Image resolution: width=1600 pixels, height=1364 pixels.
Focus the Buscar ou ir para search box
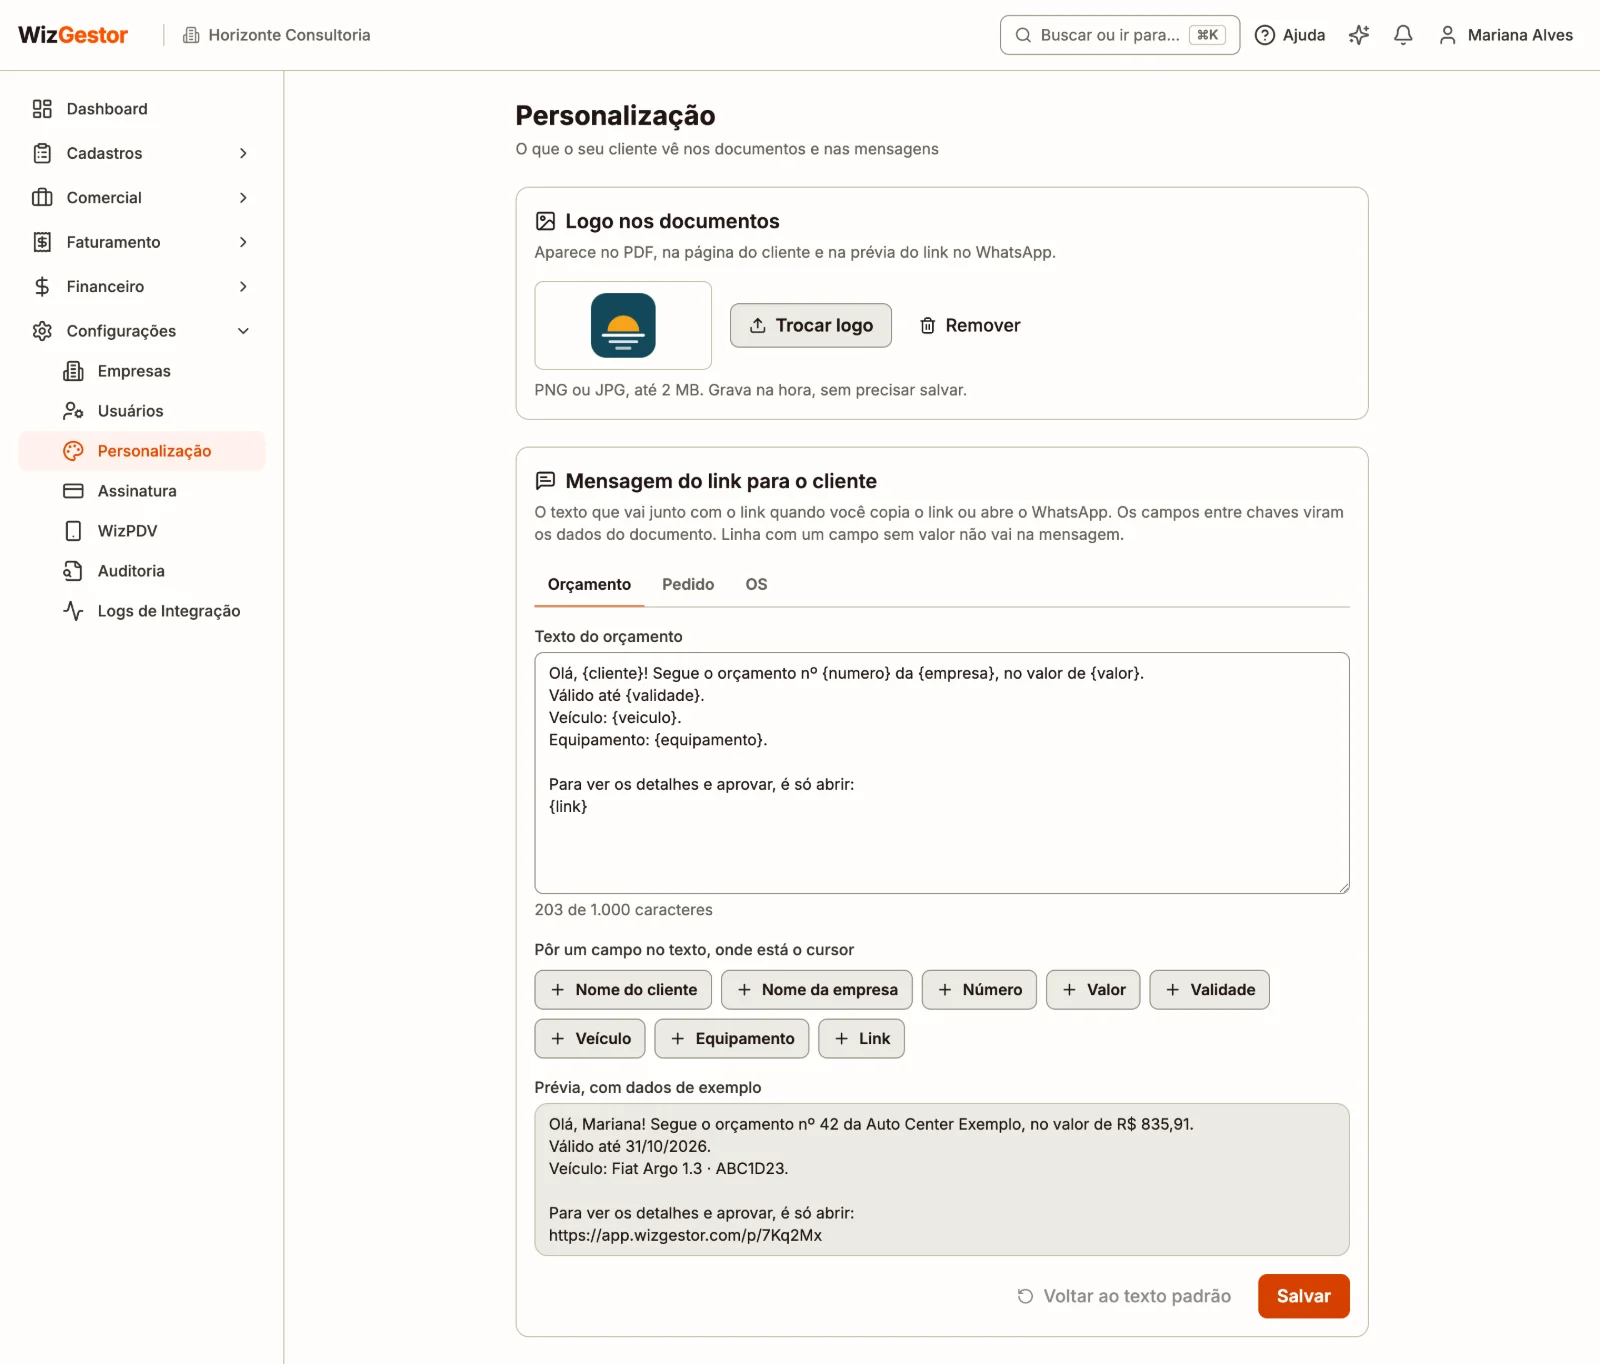click(1120, 35)
